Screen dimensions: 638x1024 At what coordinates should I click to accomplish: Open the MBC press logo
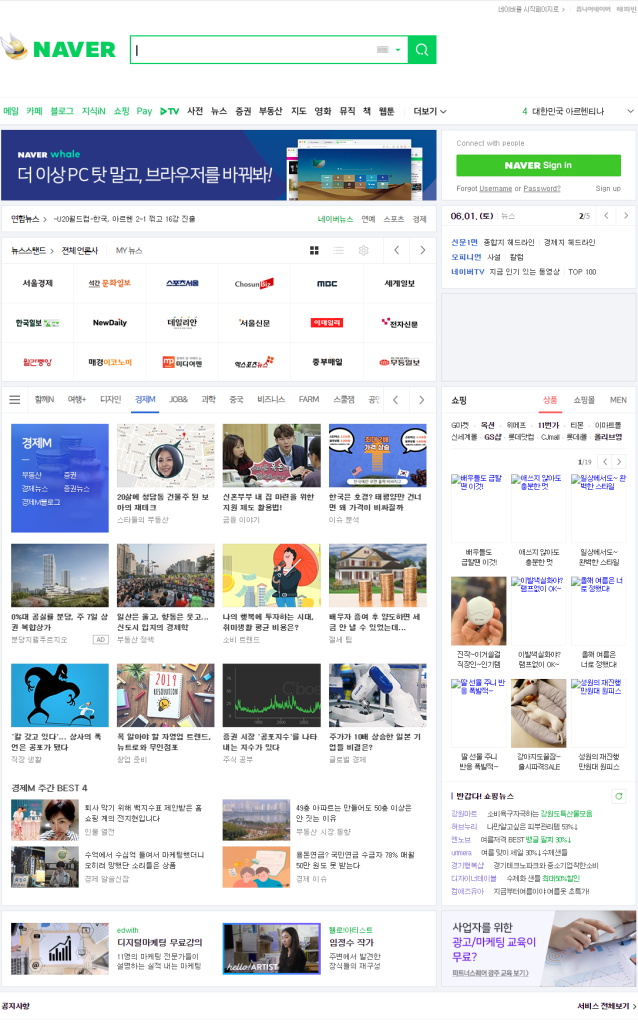pyautogui.click(x=327, y=283)
